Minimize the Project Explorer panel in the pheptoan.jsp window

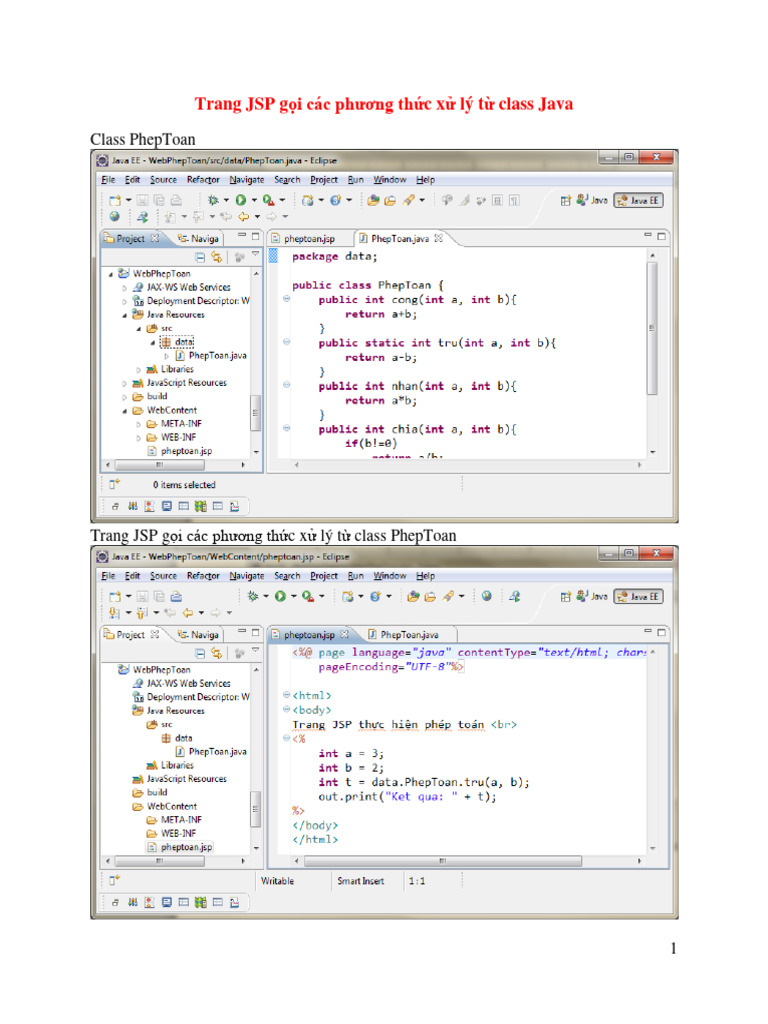pyautogui.click(x=242, y=632)
